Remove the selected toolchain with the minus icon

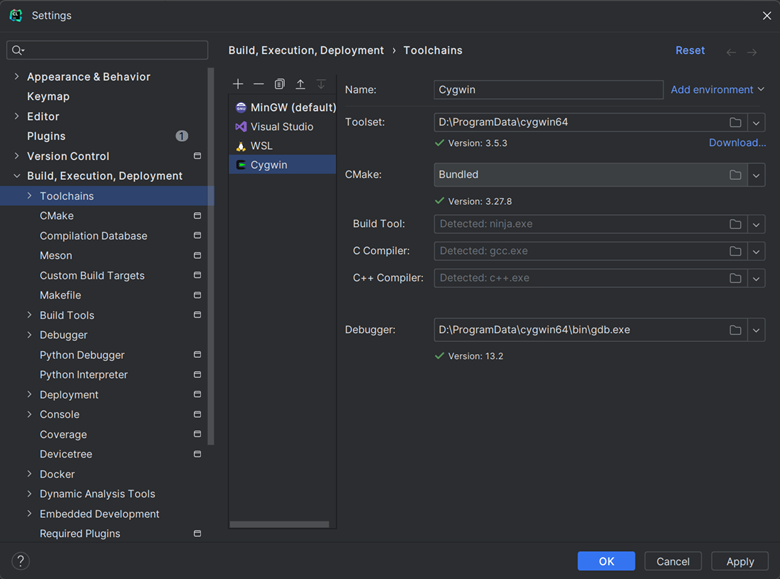[259, 84]
